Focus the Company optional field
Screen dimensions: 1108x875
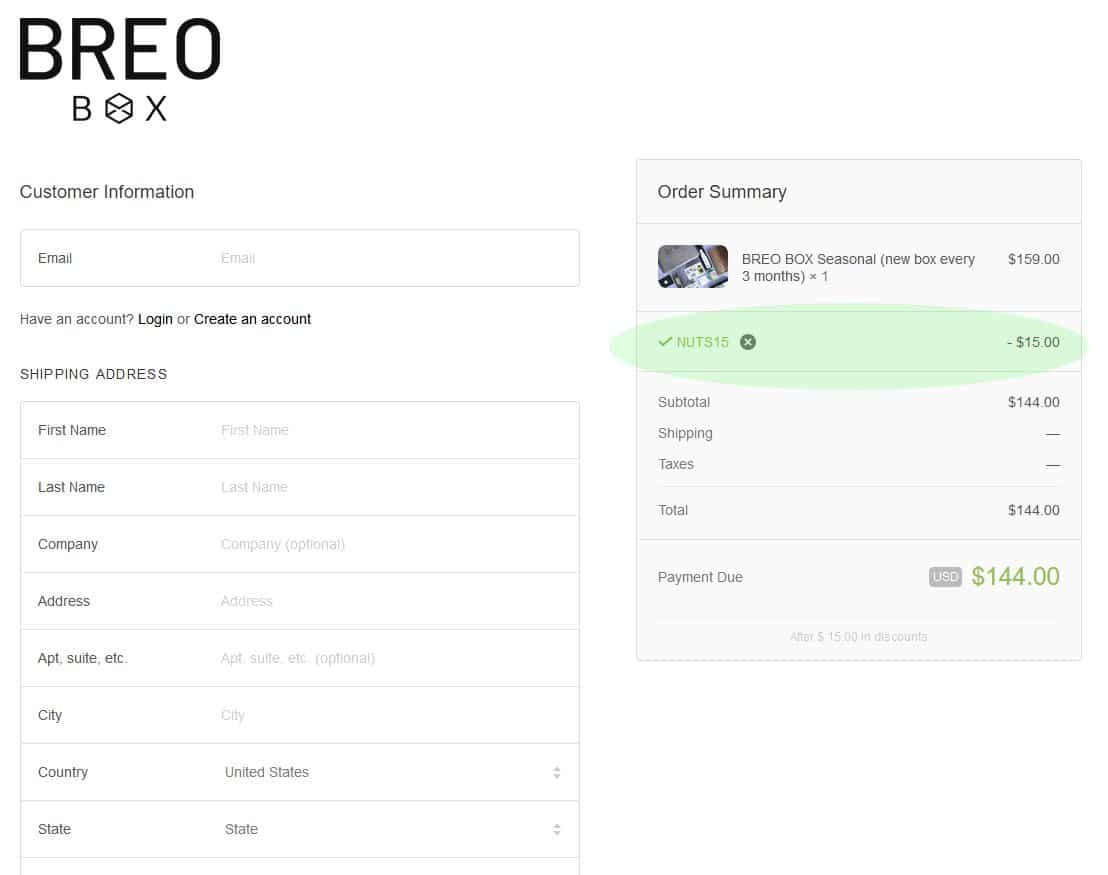click(x=300, y=544)
